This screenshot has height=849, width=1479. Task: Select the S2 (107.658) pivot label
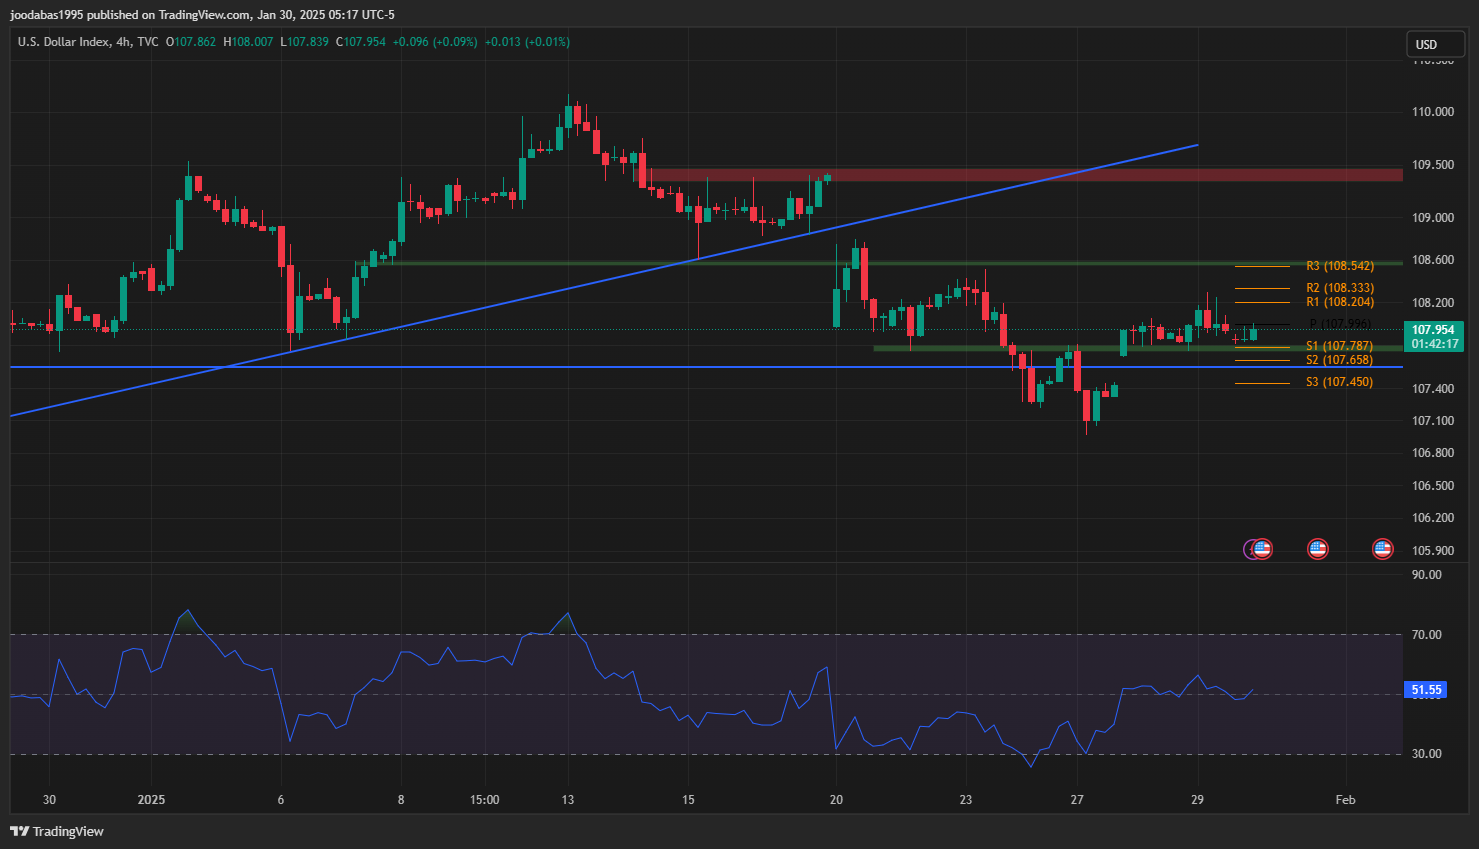coord(1340,360)
